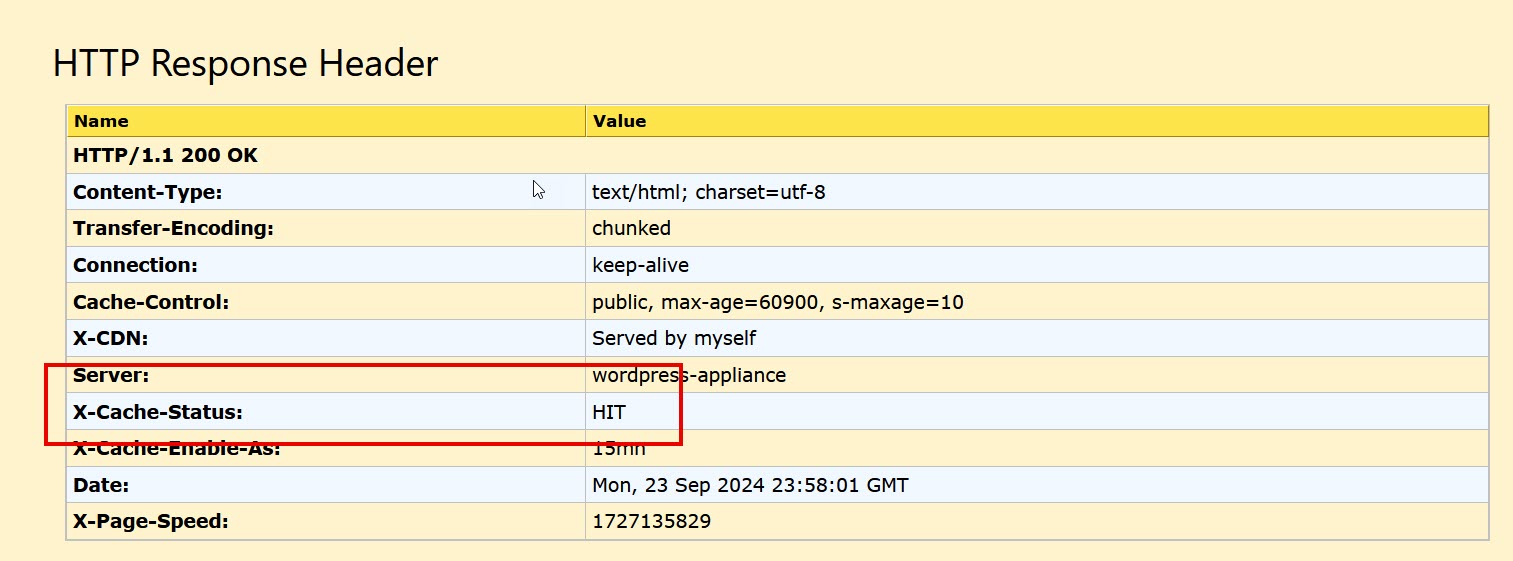Click the Served by myself value
Viewport: 1513px width, 561px height.
tap(674, 338)
